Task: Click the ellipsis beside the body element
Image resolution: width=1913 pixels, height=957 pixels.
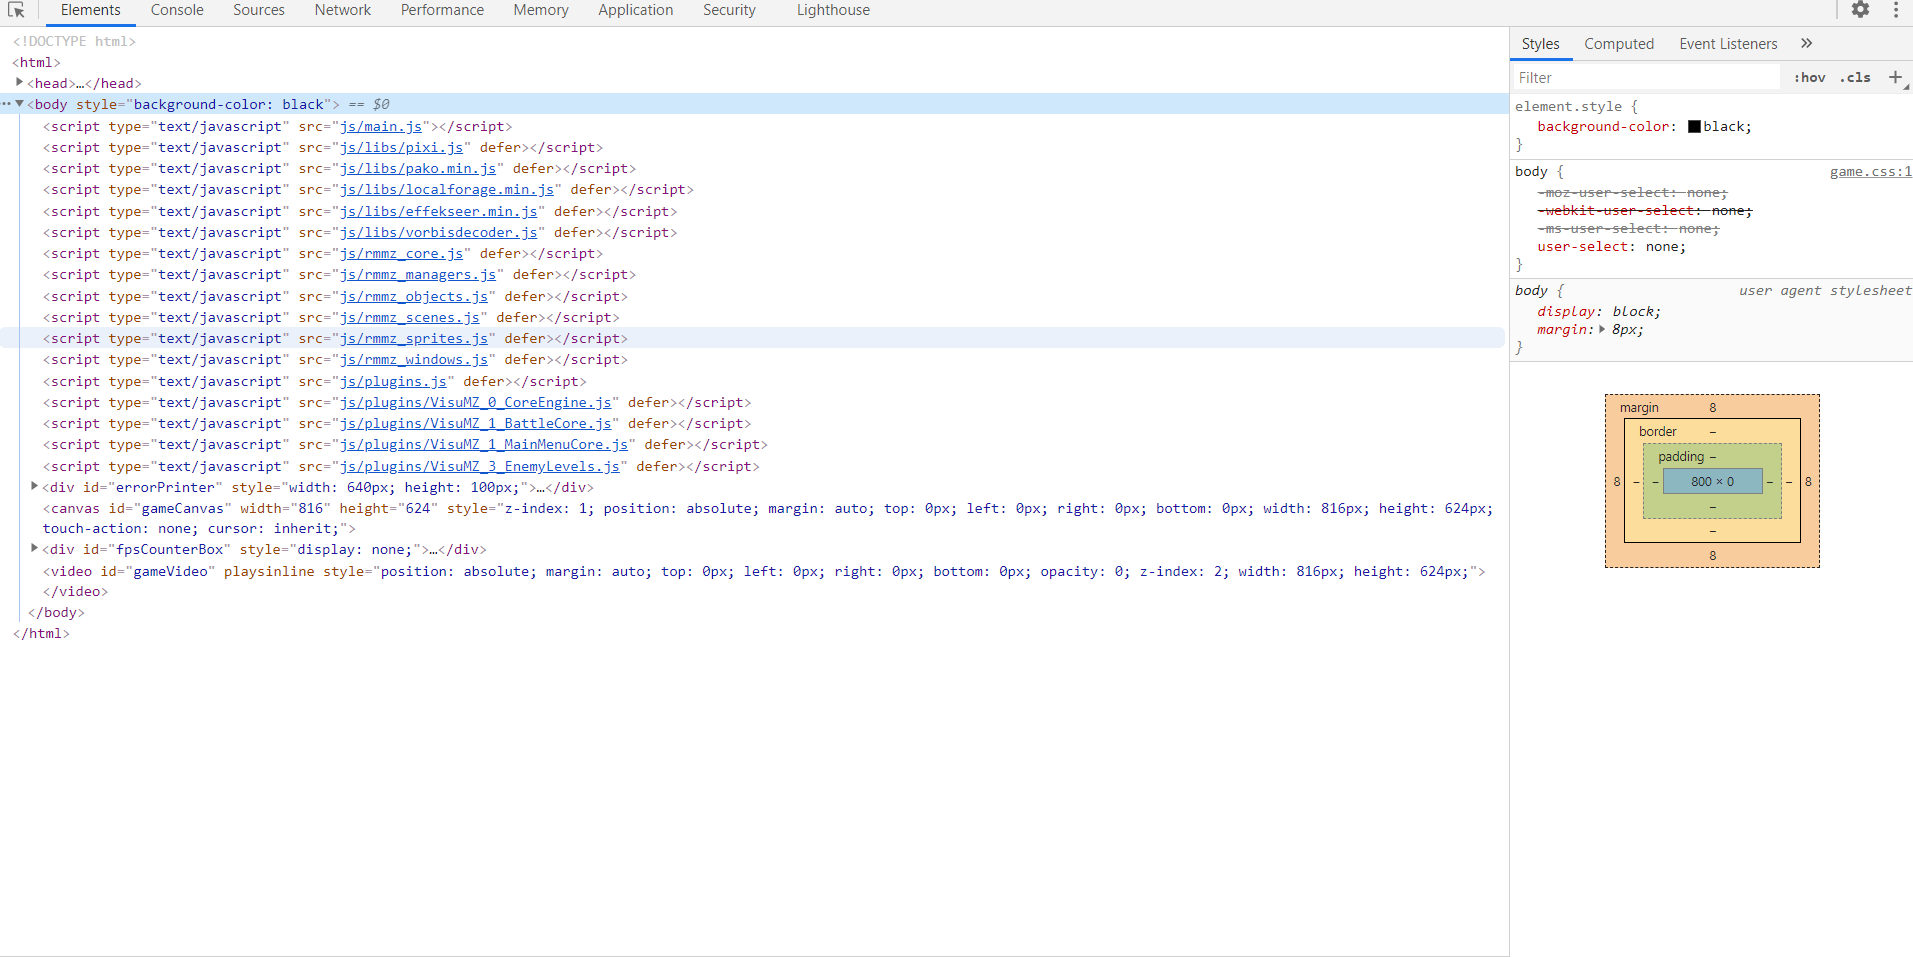Action: pyautogui.click(x=6, y=104)
